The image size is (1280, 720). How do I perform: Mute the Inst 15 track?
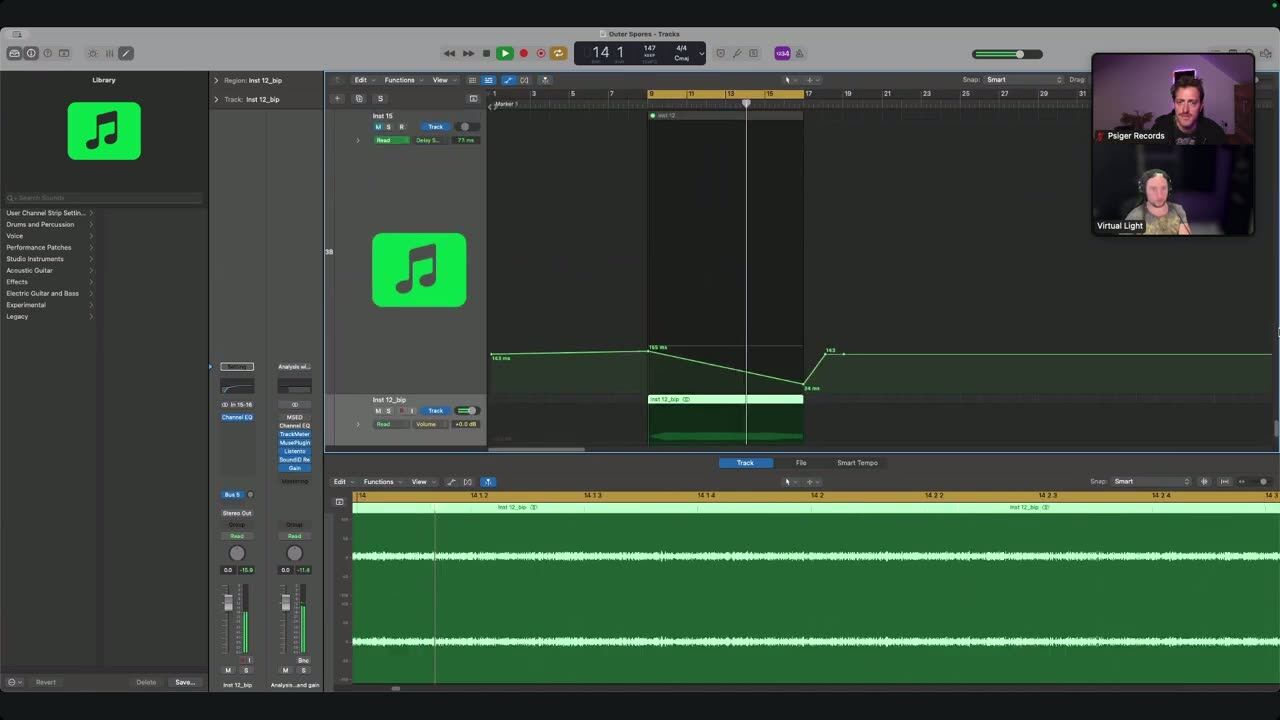pyautogui.click(x=378, y=127)
